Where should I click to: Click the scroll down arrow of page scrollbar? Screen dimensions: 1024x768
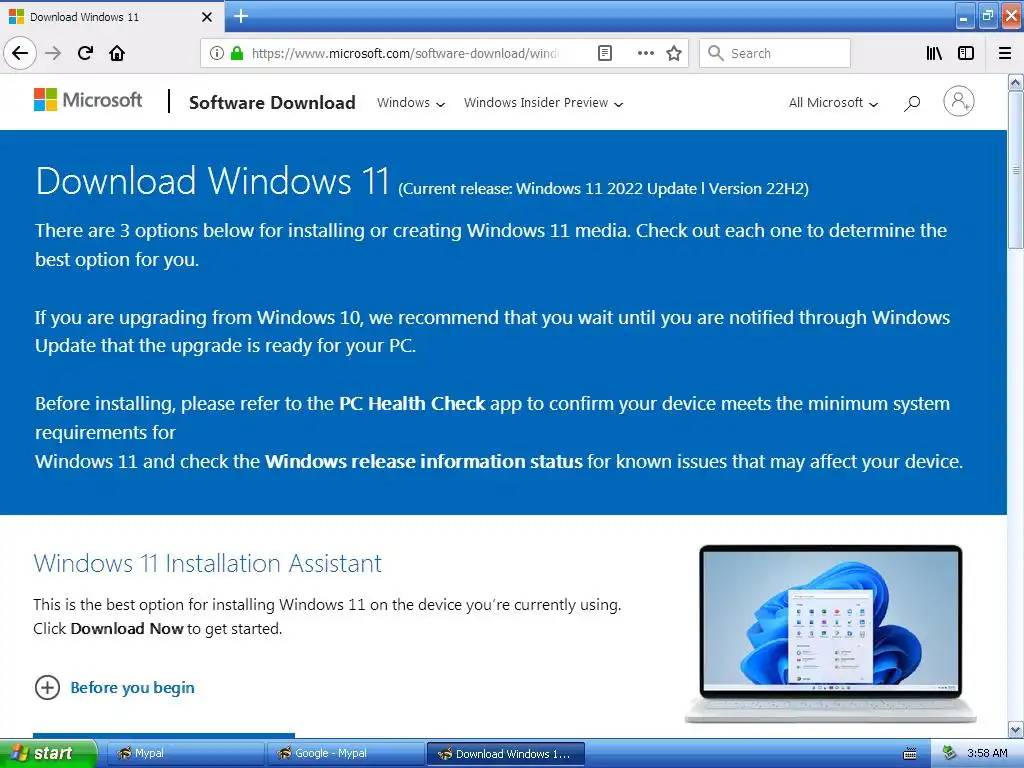[1015, 729]
